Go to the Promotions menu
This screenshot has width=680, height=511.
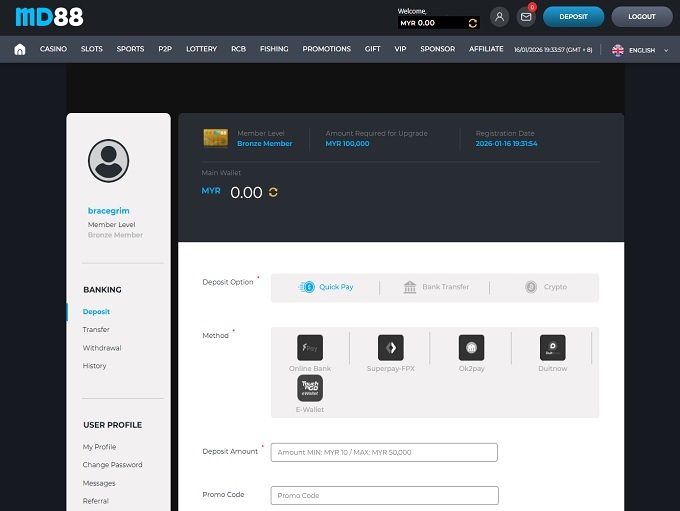[x=326, y=49]
